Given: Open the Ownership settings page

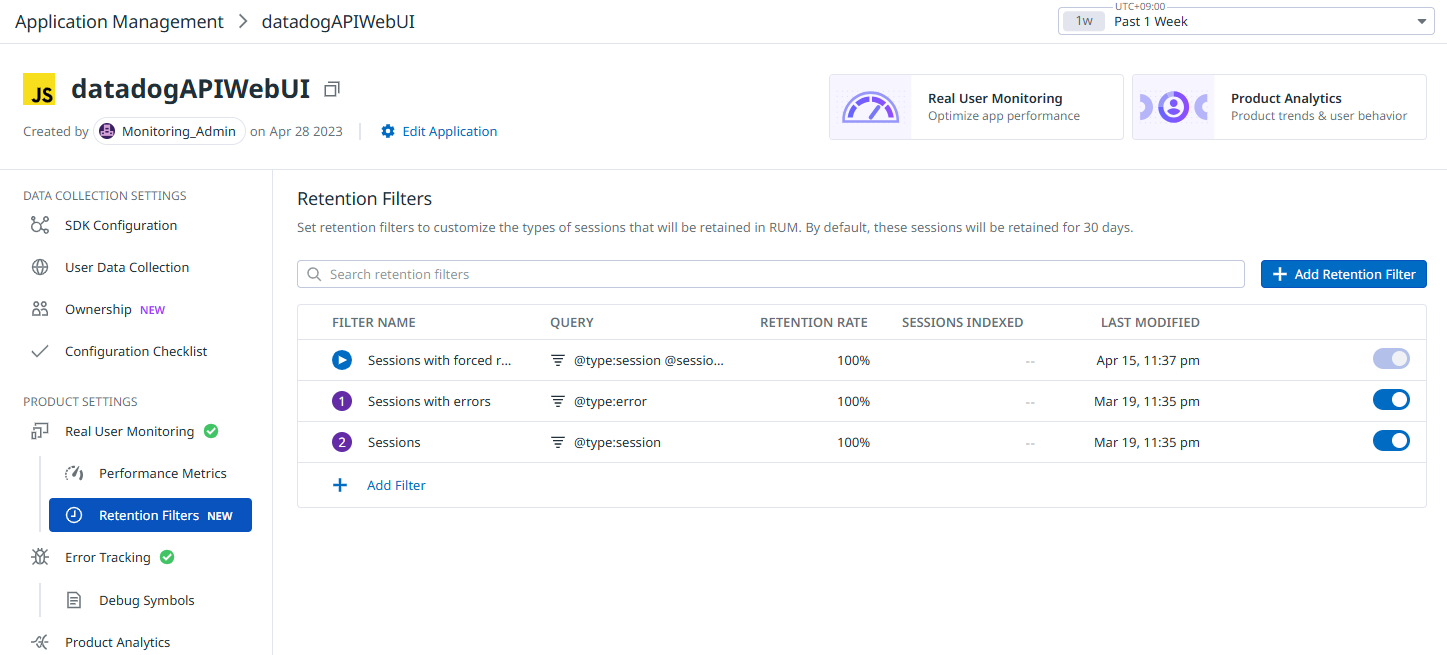Looking at the screenshot, I should point(98,309).
